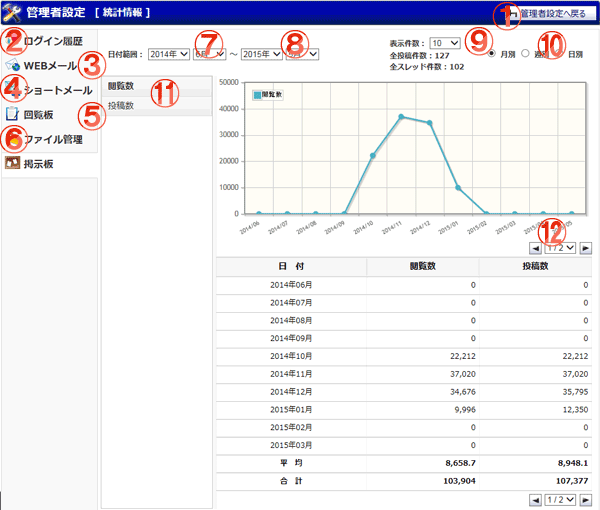Click the ファイル管理 icon in sidebar
Screen dimensions: 600x510
[12, 138]
